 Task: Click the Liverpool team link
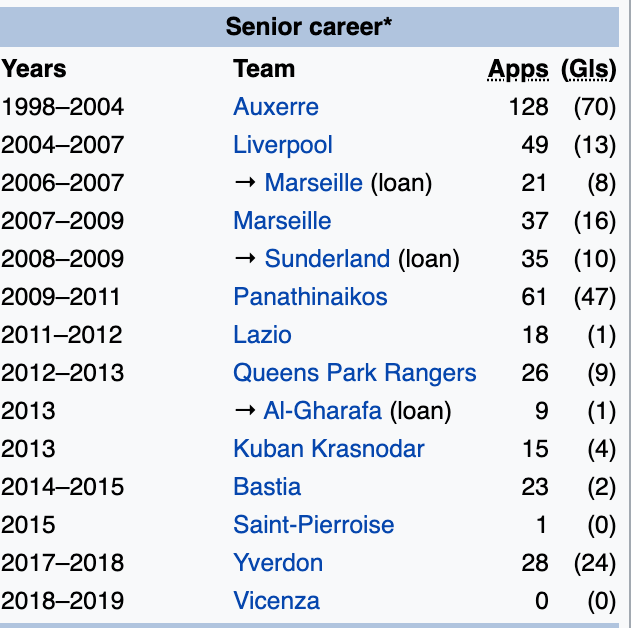[283, 145]
